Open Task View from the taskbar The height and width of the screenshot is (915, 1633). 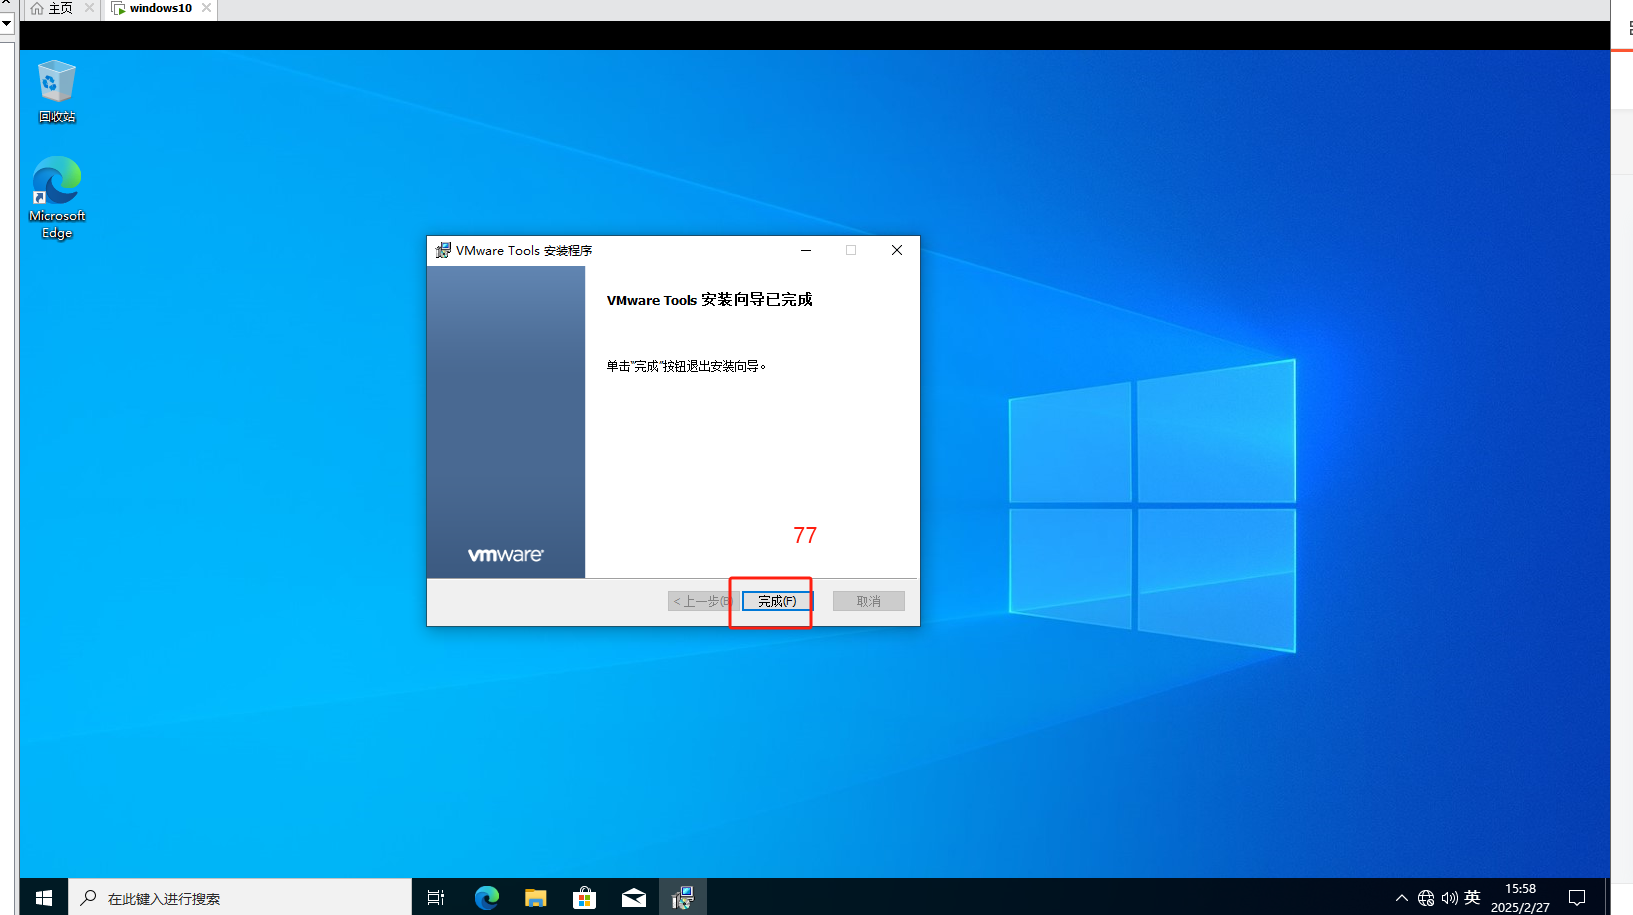pyautogui.click(x=435, y=897)
